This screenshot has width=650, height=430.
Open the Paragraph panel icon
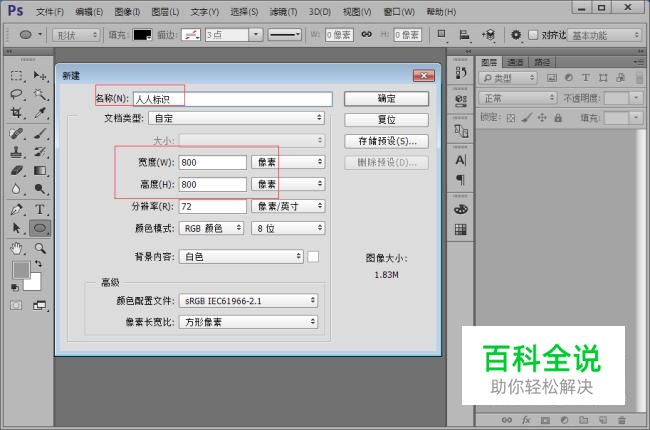pos(461,180)
